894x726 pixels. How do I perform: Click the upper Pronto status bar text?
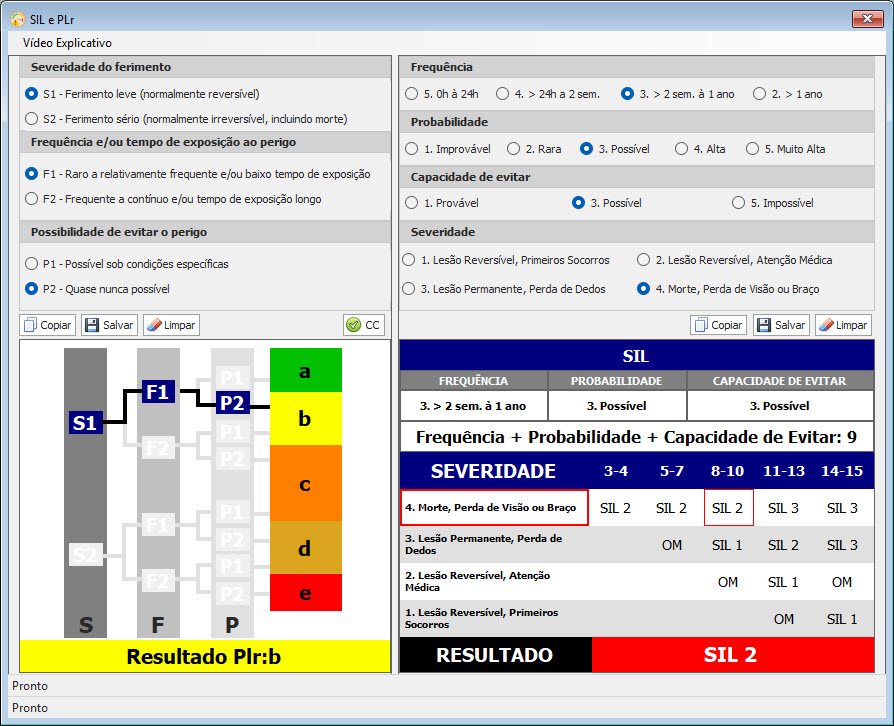(x=30, y=686)
